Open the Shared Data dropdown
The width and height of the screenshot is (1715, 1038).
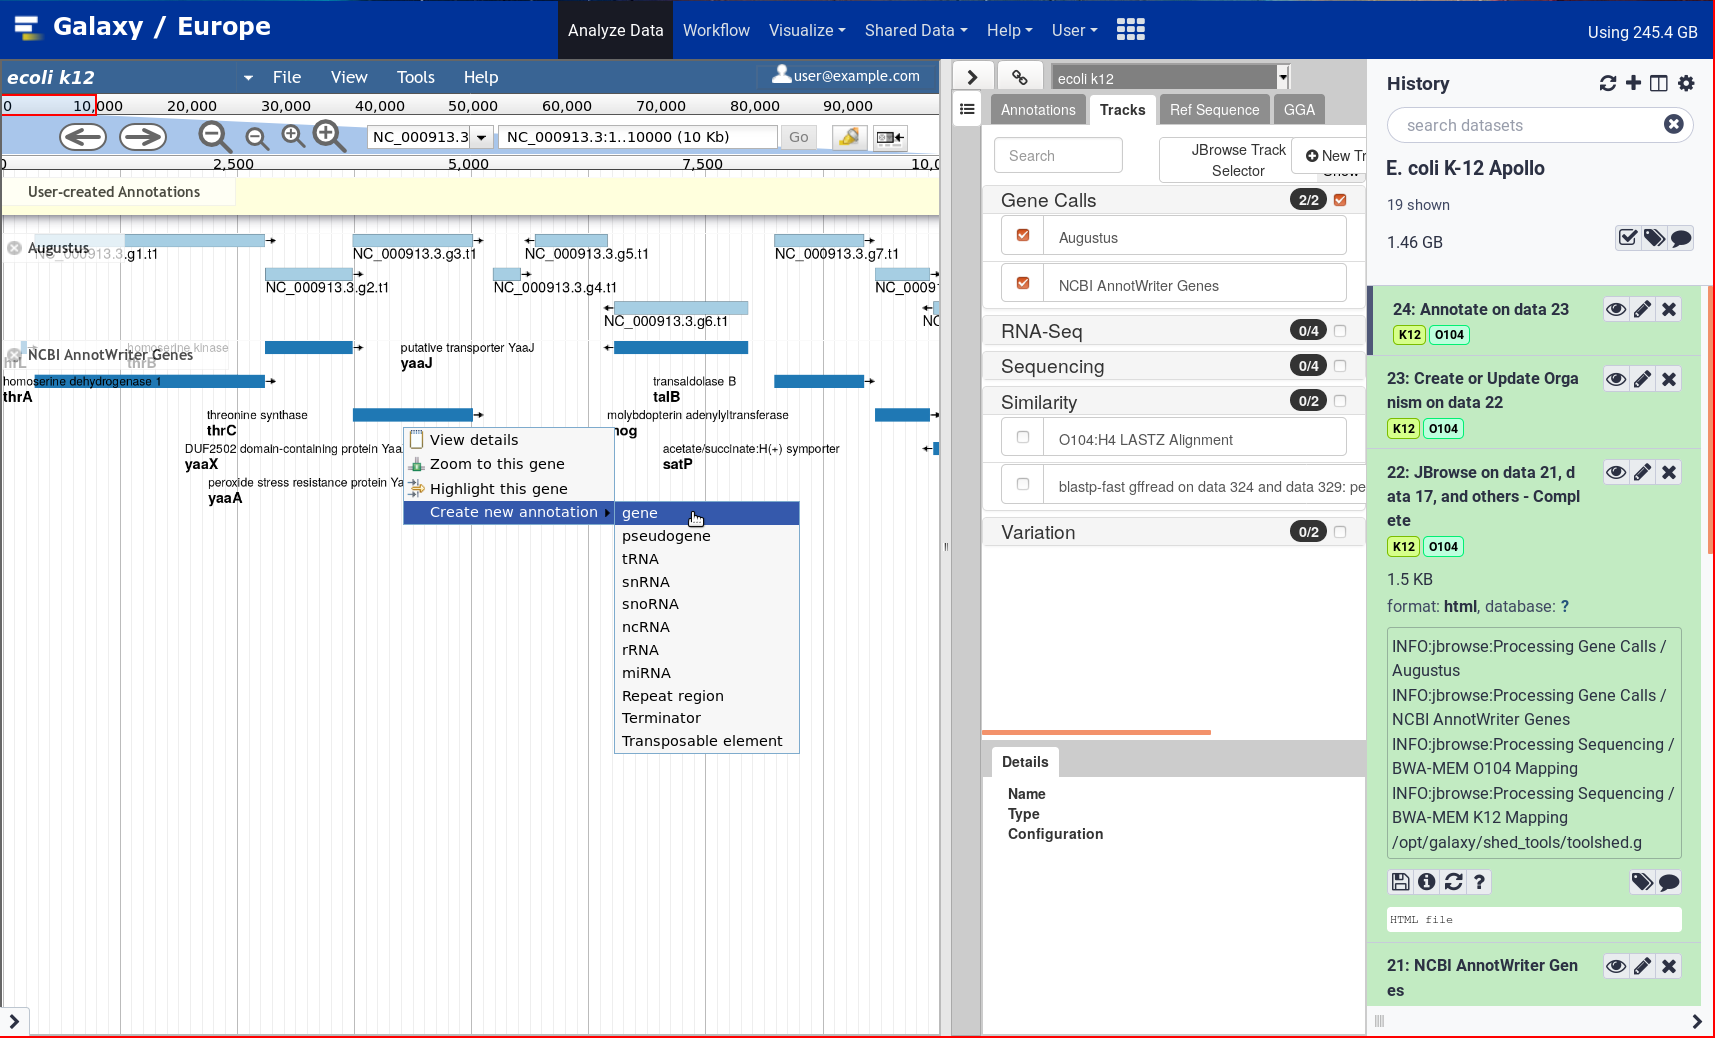pos(916,30)
